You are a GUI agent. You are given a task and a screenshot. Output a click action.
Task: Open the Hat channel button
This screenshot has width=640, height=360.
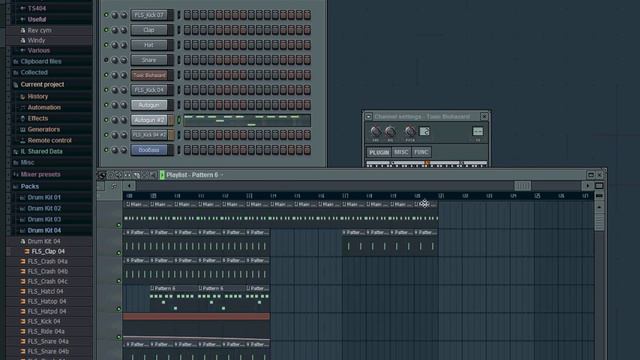pos(149,45)
